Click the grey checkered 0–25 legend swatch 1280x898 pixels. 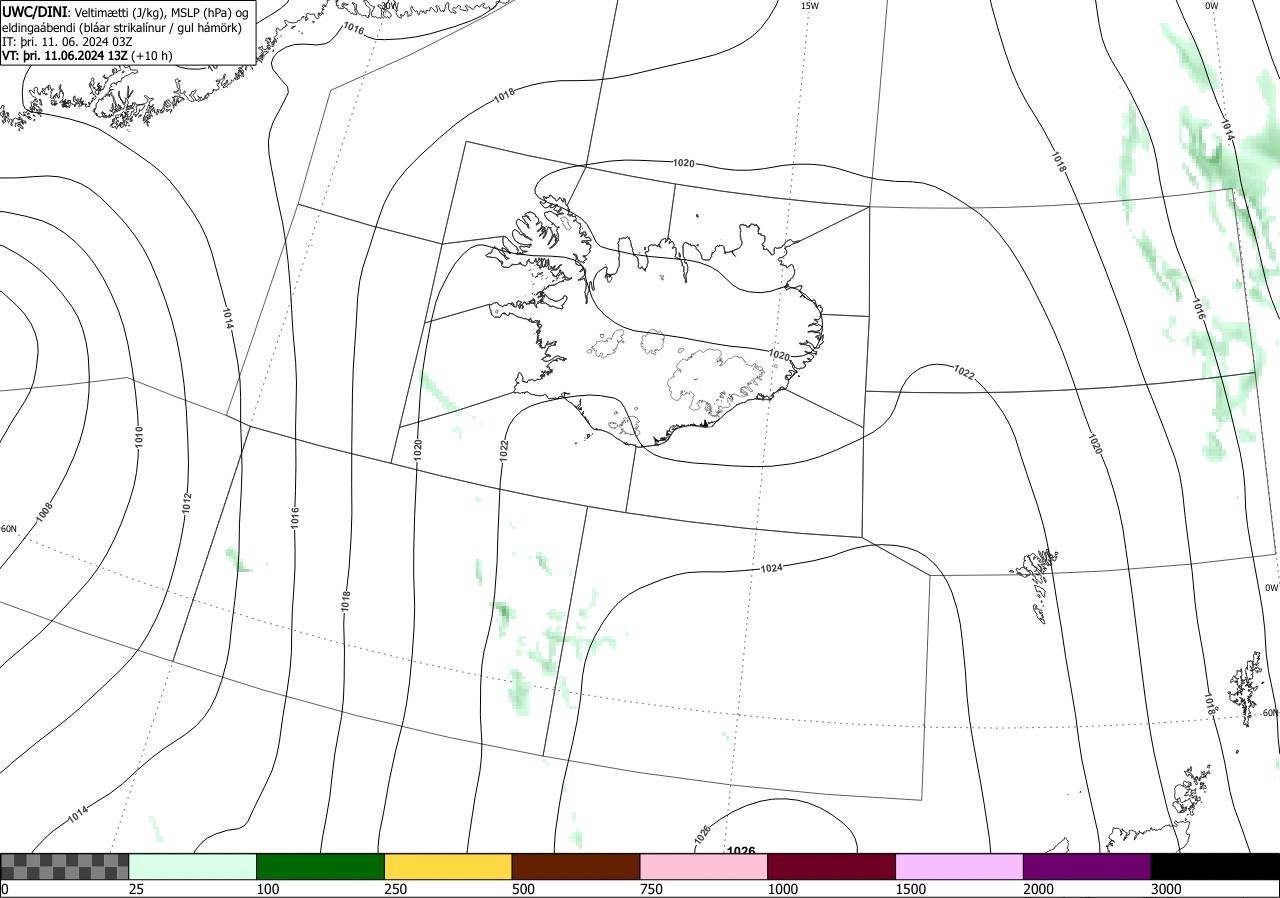pos(65,866)
